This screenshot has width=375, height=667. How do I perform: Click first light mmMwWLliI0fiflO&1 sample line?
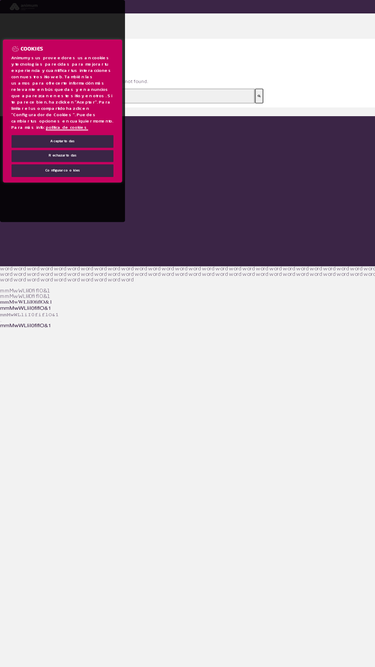click(x=25, y=291)
